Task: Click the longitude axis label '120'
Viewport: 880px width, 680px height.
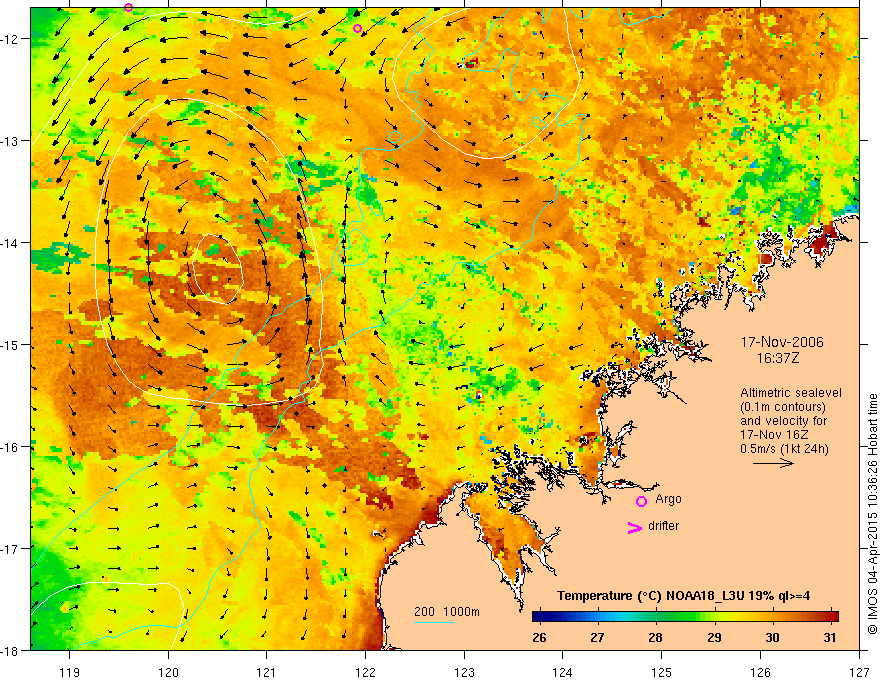Action: (168, 672)
